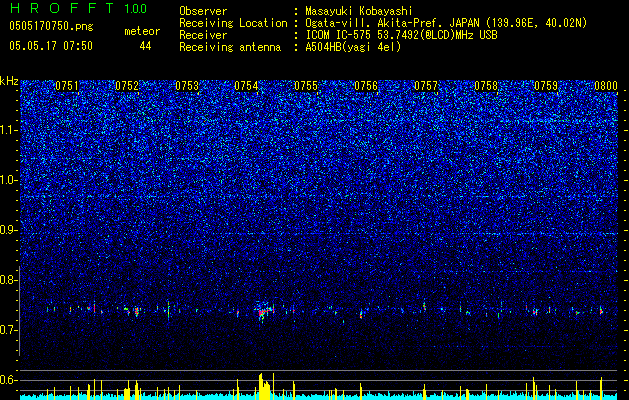Click the 0752 time marker

click(x=127, y=86)
